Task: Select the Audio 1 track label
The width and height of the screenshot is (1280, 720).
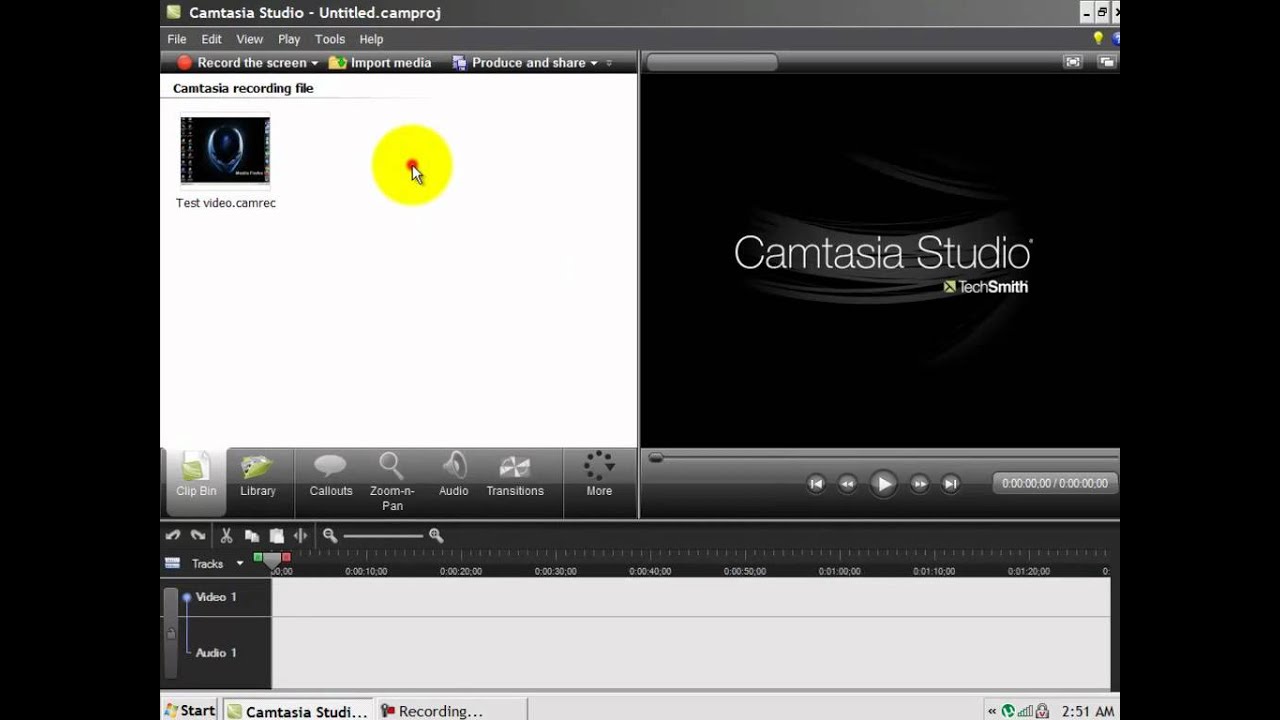Action: pyautogui.click(x=216, y=653)
